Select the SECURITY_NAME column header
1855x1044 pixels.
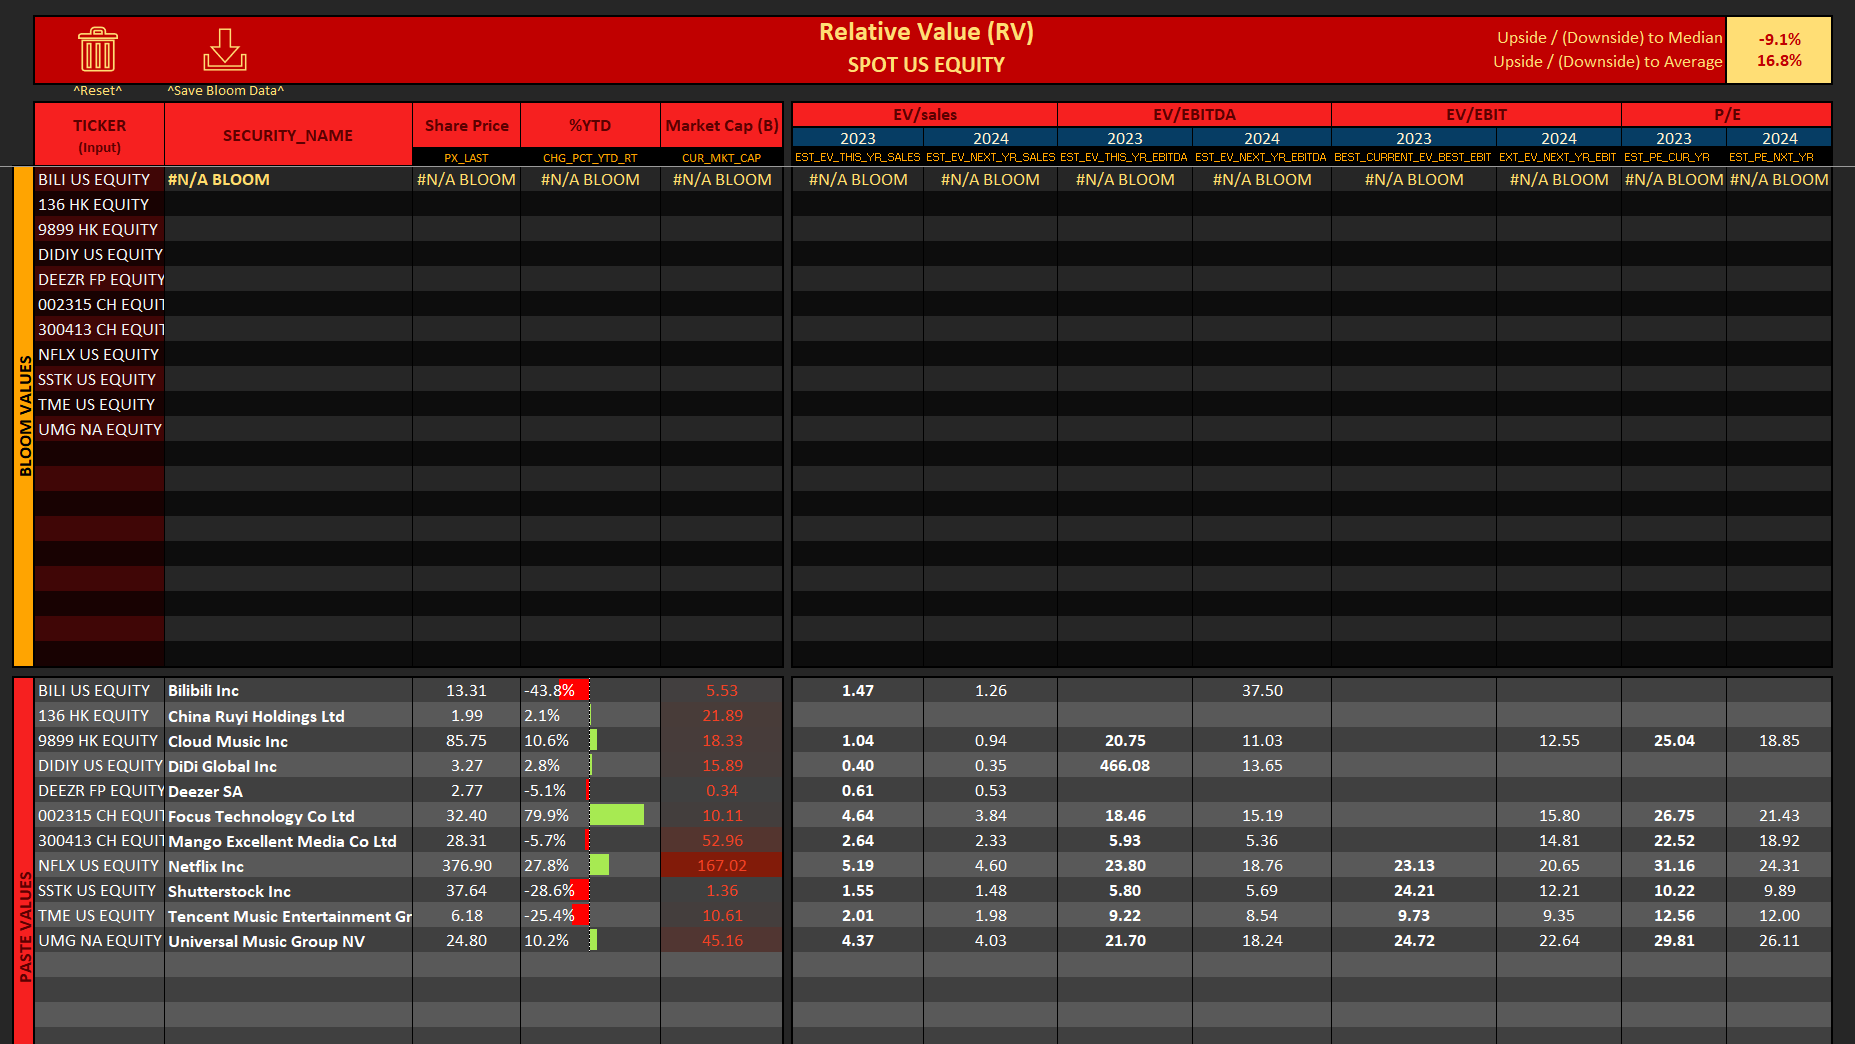(288, 135)
